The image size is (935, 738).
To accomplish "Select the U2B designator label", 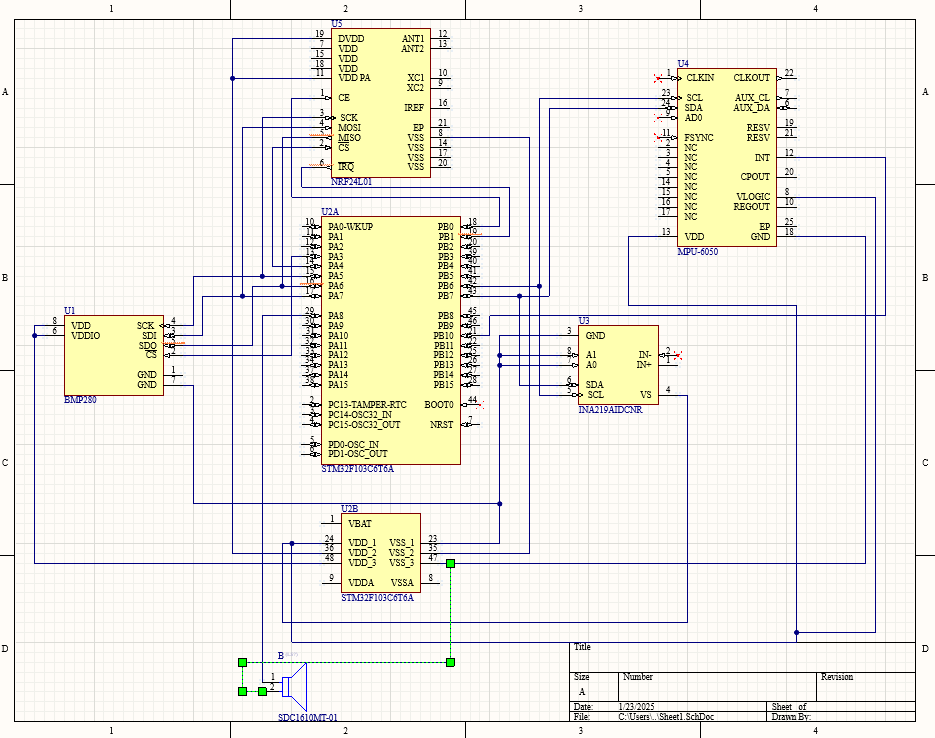I will click(x=349, y=509).
